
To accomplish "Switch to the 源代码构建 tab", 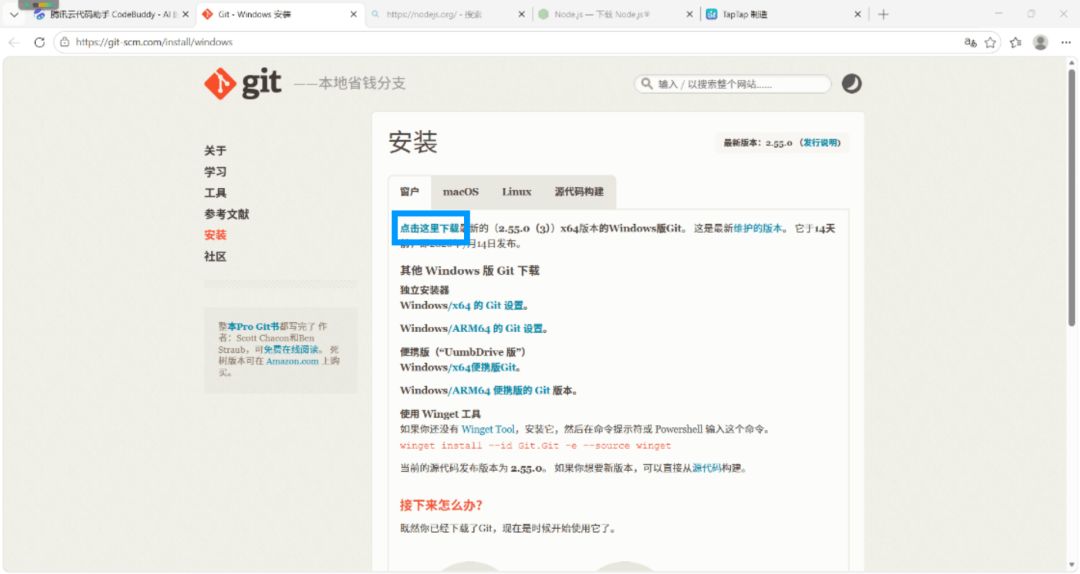I will click(x=579, y=192).
